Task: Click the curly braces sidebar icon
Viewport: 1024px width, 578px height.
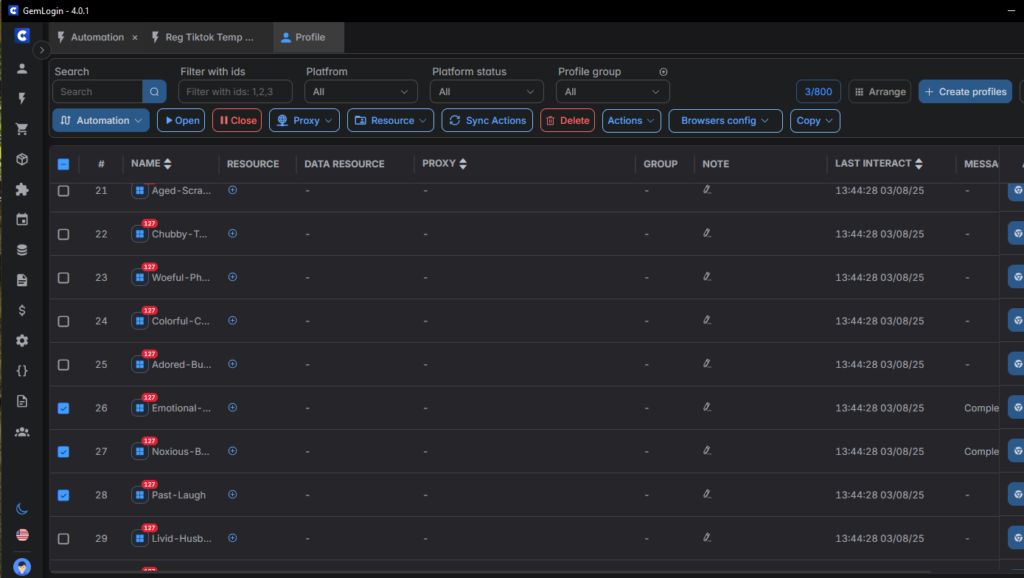Action: 22,371
